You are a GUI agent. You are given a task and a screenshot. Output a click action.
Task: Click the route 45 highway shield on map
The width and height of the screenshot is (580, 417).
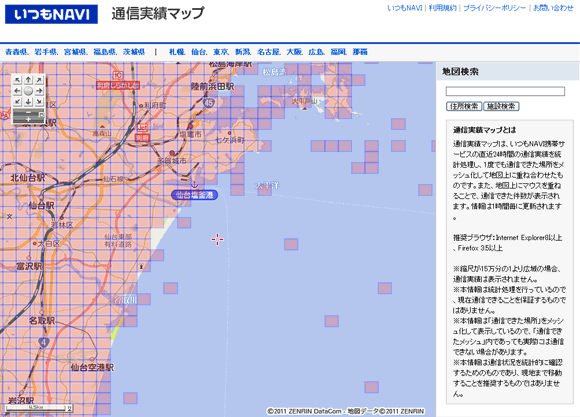point(209,103)
